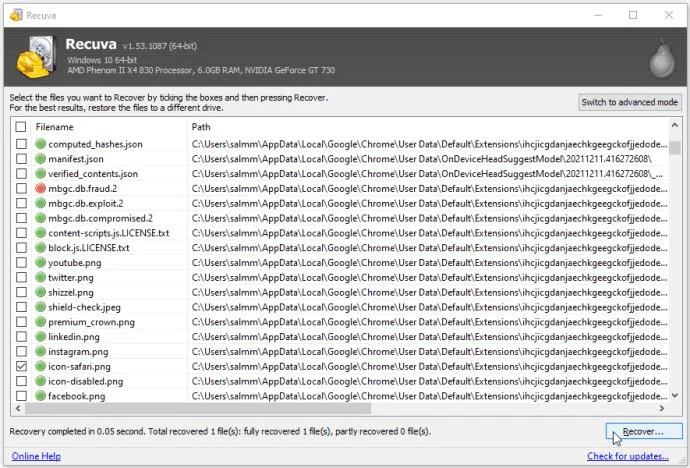Select the shield-check.jpeg filename
This screenshot has width=690, height=468.
[84, 307]
